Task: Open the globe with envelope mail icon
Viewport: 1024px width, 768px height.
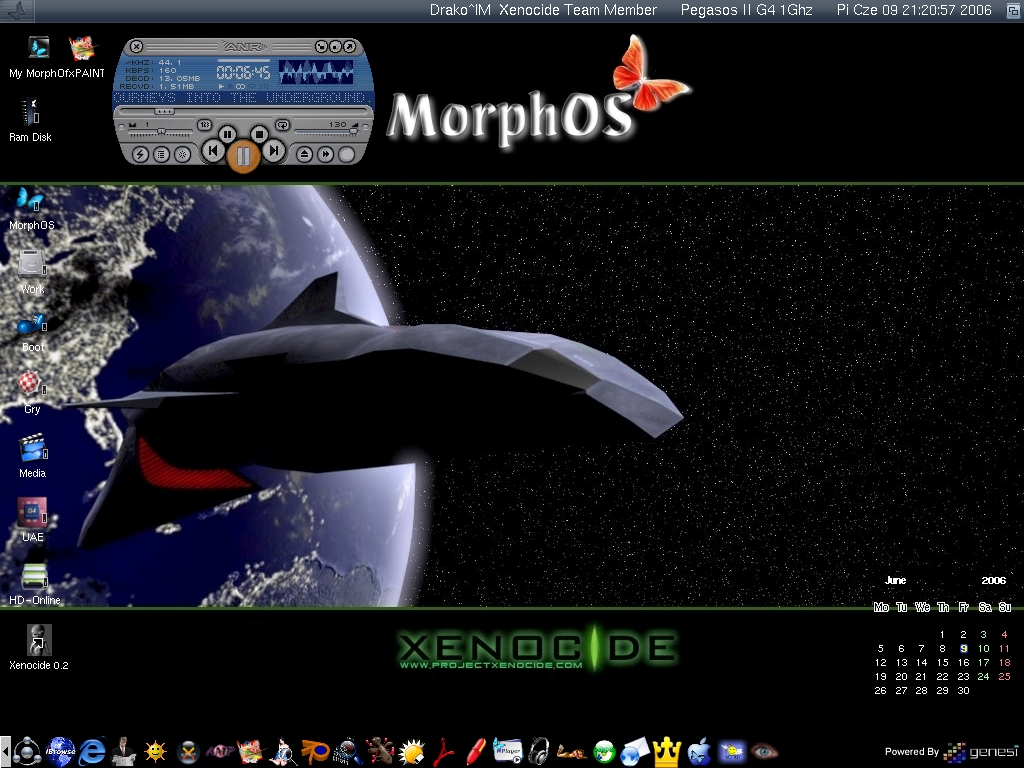Action: coord(634,752)
